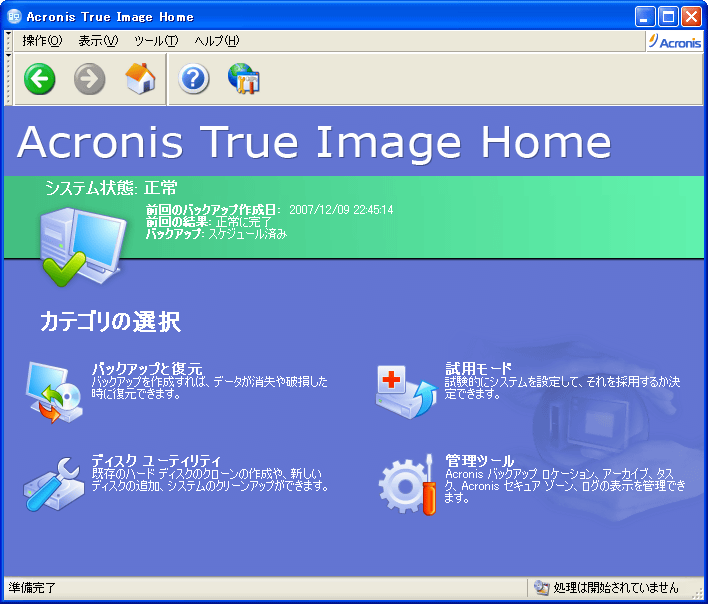Screen dimensions: 708x604
Task: Click the window resize grip in status bar
Action: (x=698, y=593)
